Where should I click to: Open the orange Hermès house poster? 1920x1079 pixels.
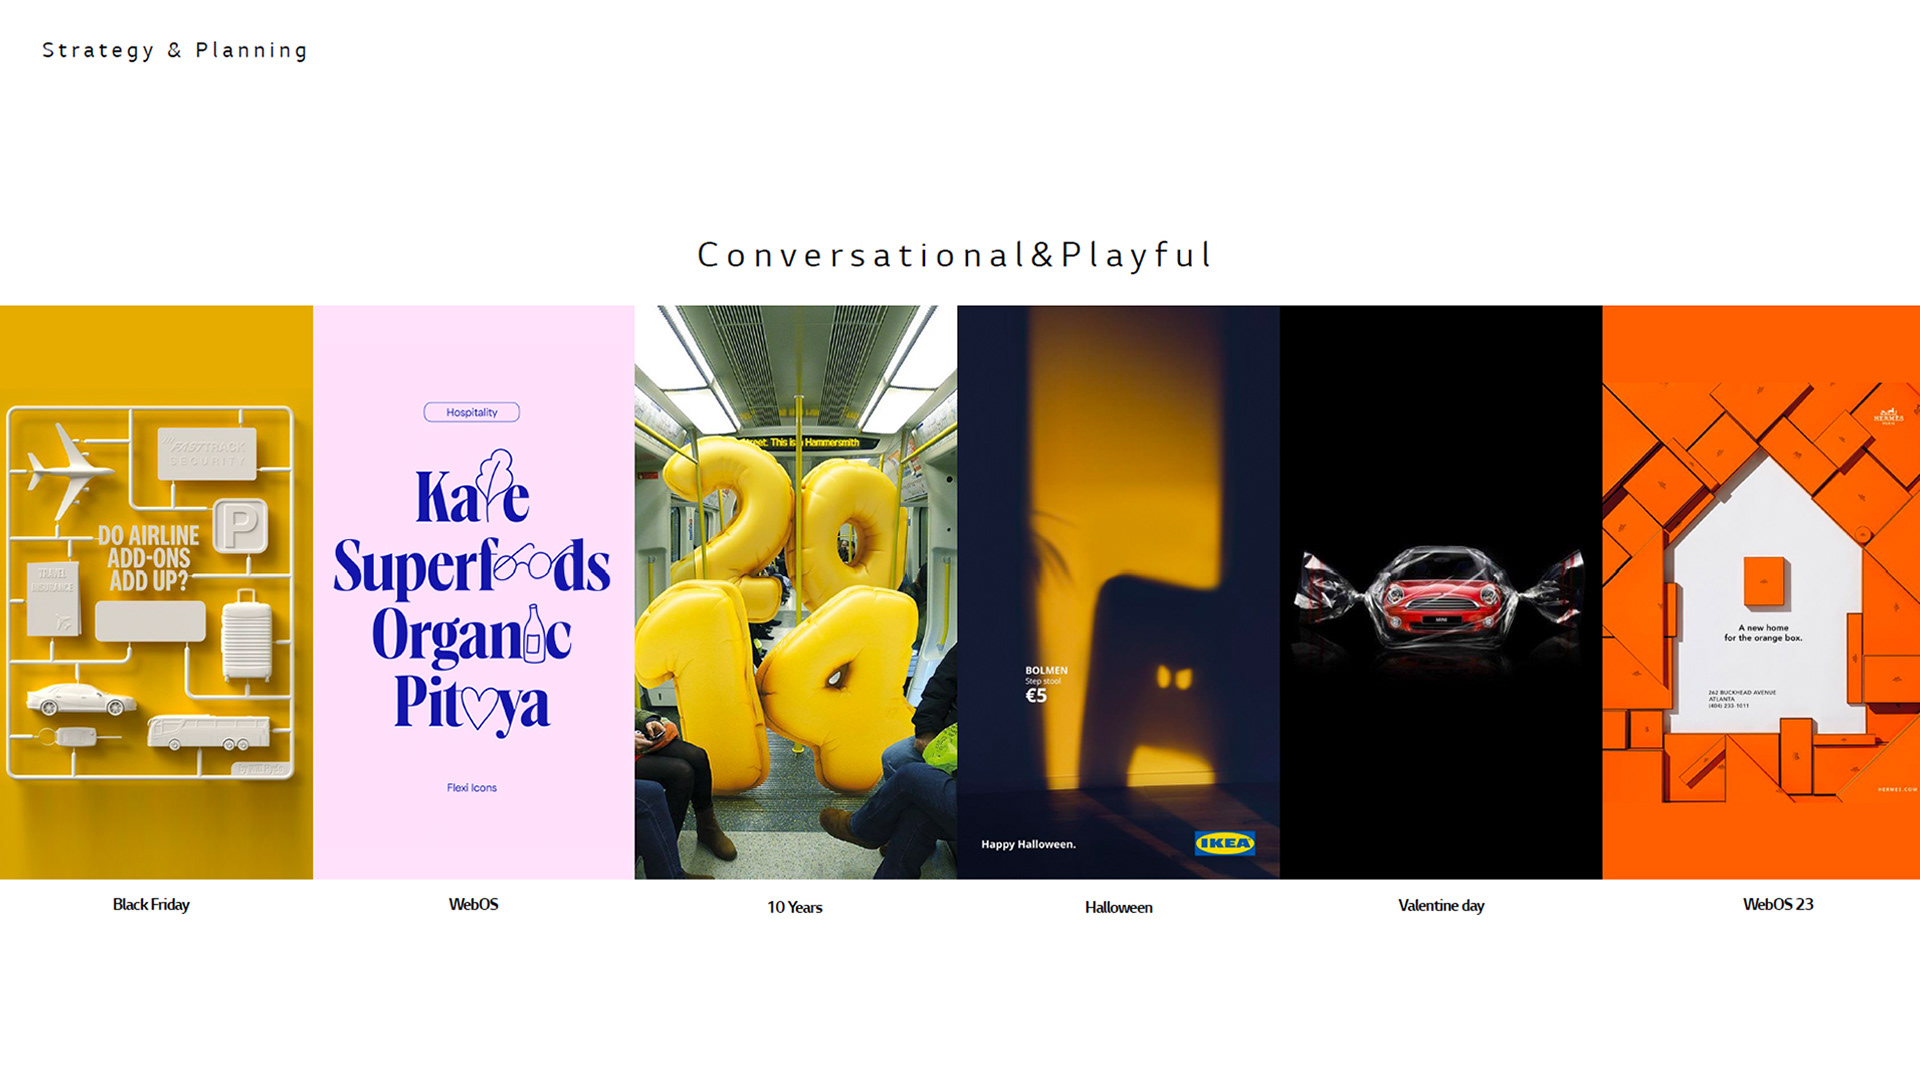[x=1761, y=592]
